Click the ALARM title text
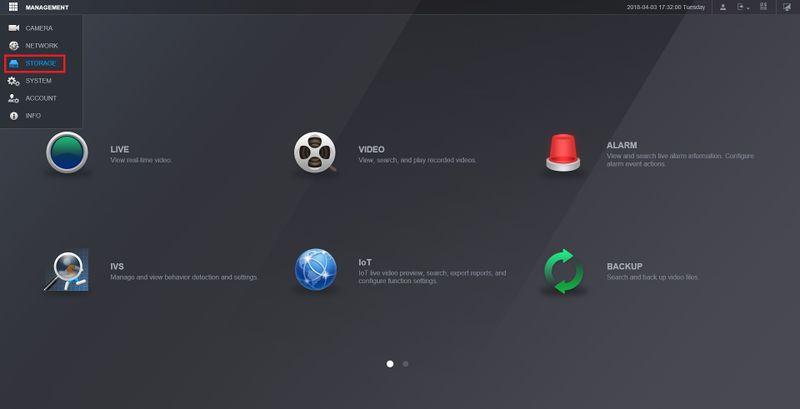This screenshot has height=409, width=800. point(621,145)
